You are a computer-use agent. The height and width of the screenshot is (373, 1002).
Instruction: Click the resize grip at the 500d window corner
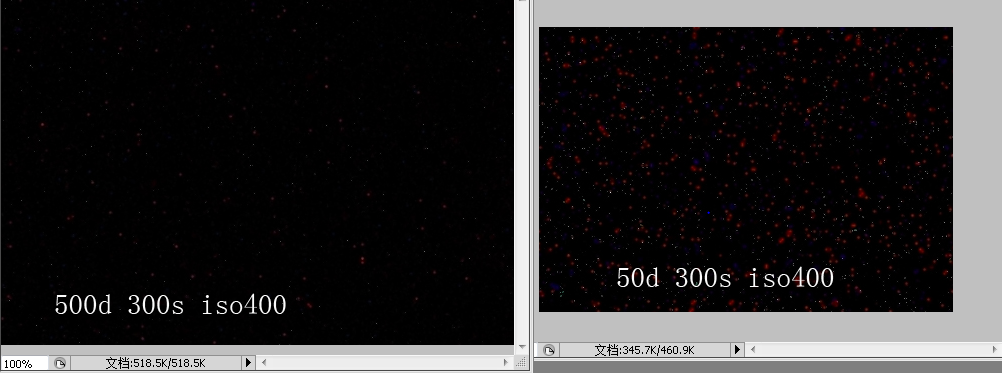pyautogui.click(x=522, y=363)
